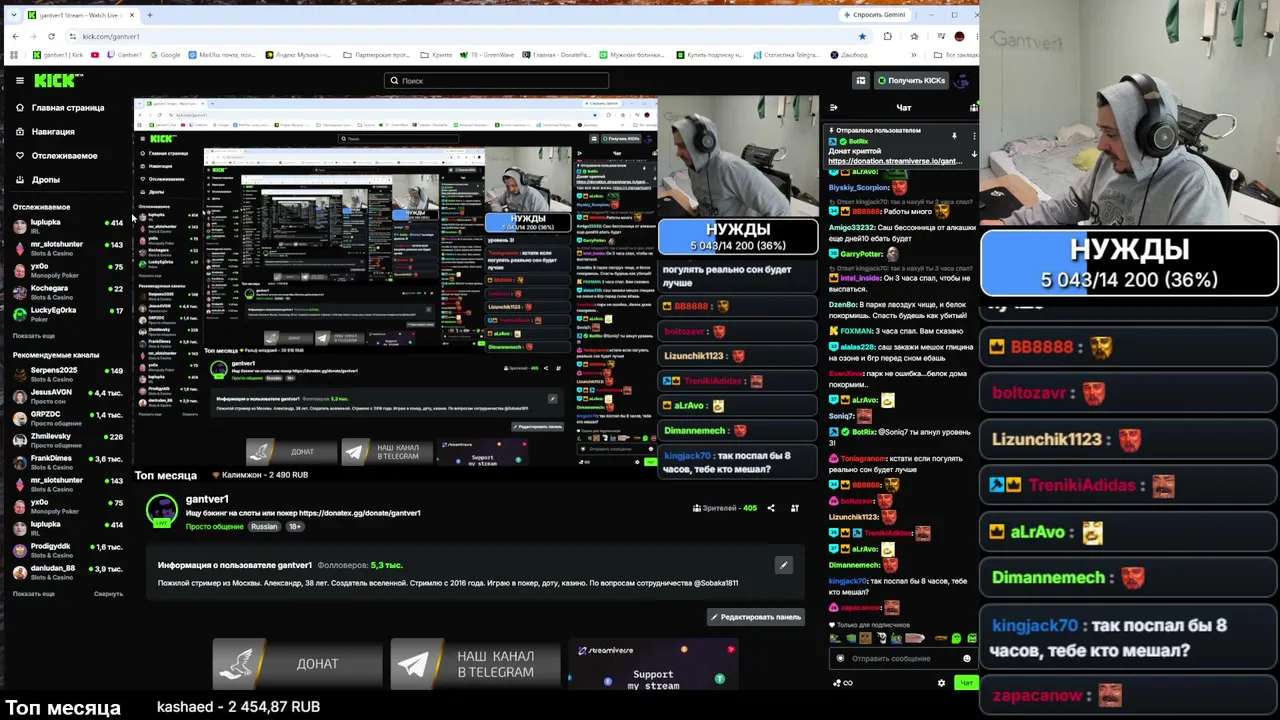Viewport: 1280px width, 720px height.
Task: Click the browser back arrow
Action: click(x=15, y=36)
